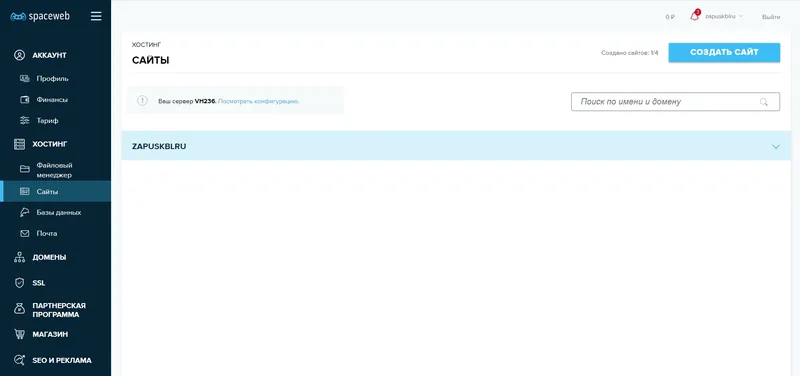The height and width of the screenshot is (376, 800).
Task: Click the file manager folder icon
Action: 24,169
